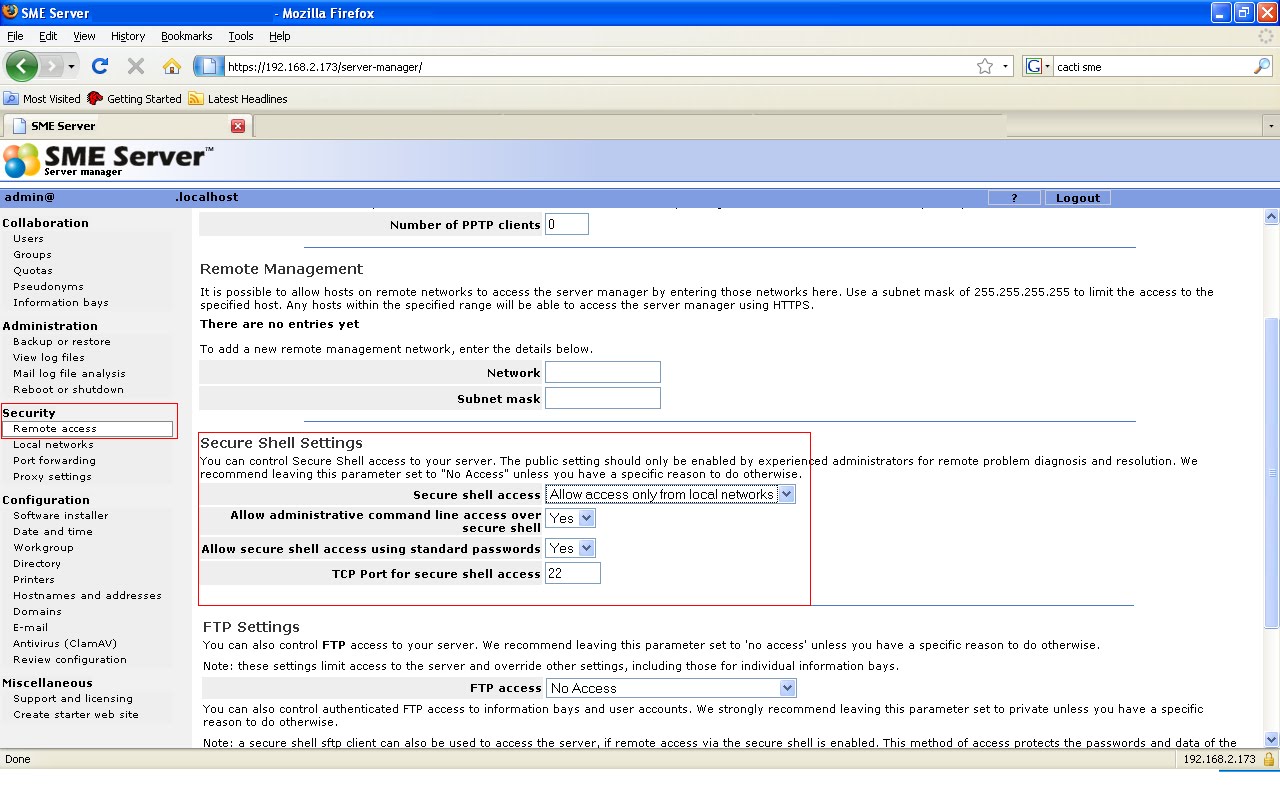Open Proxy settings
Image resolution: width=1280 pixels, height=800 pixels.
tap(52, 477)
